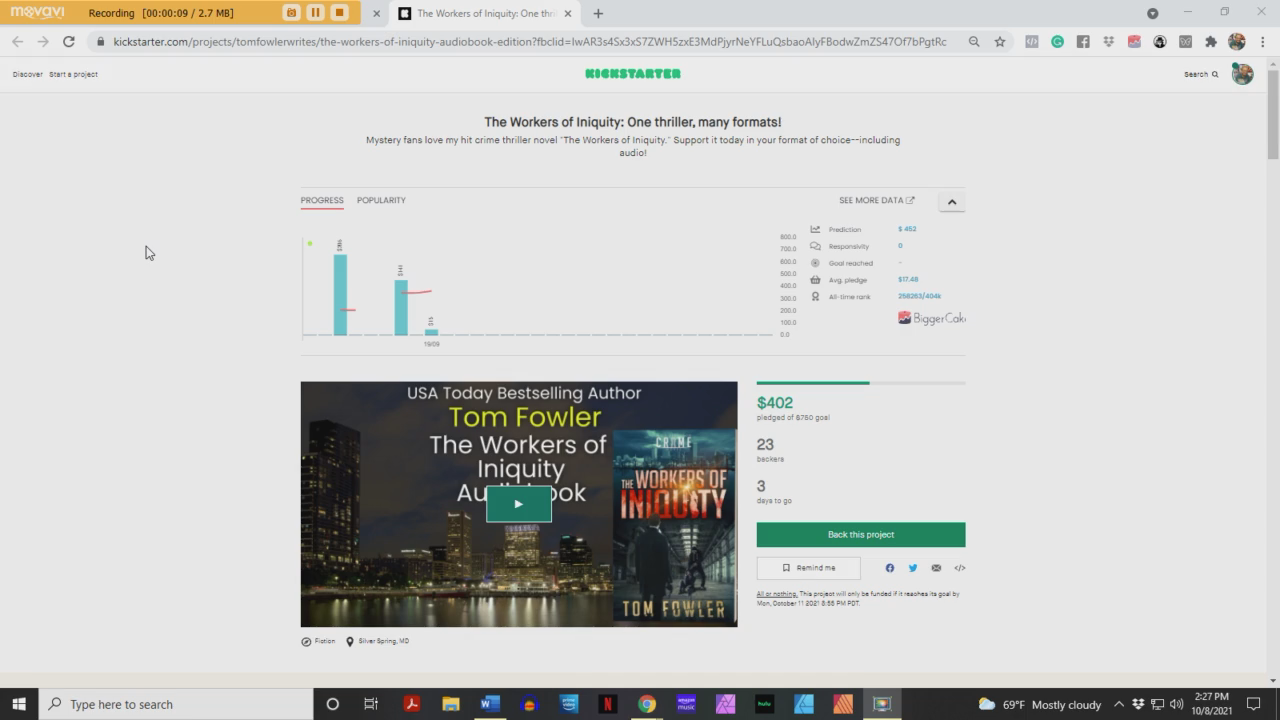Image resolution: width=1280 pixels, height=720 pixels.
Task: Open Word from the taskbar
Action: (x=489, y=704)
